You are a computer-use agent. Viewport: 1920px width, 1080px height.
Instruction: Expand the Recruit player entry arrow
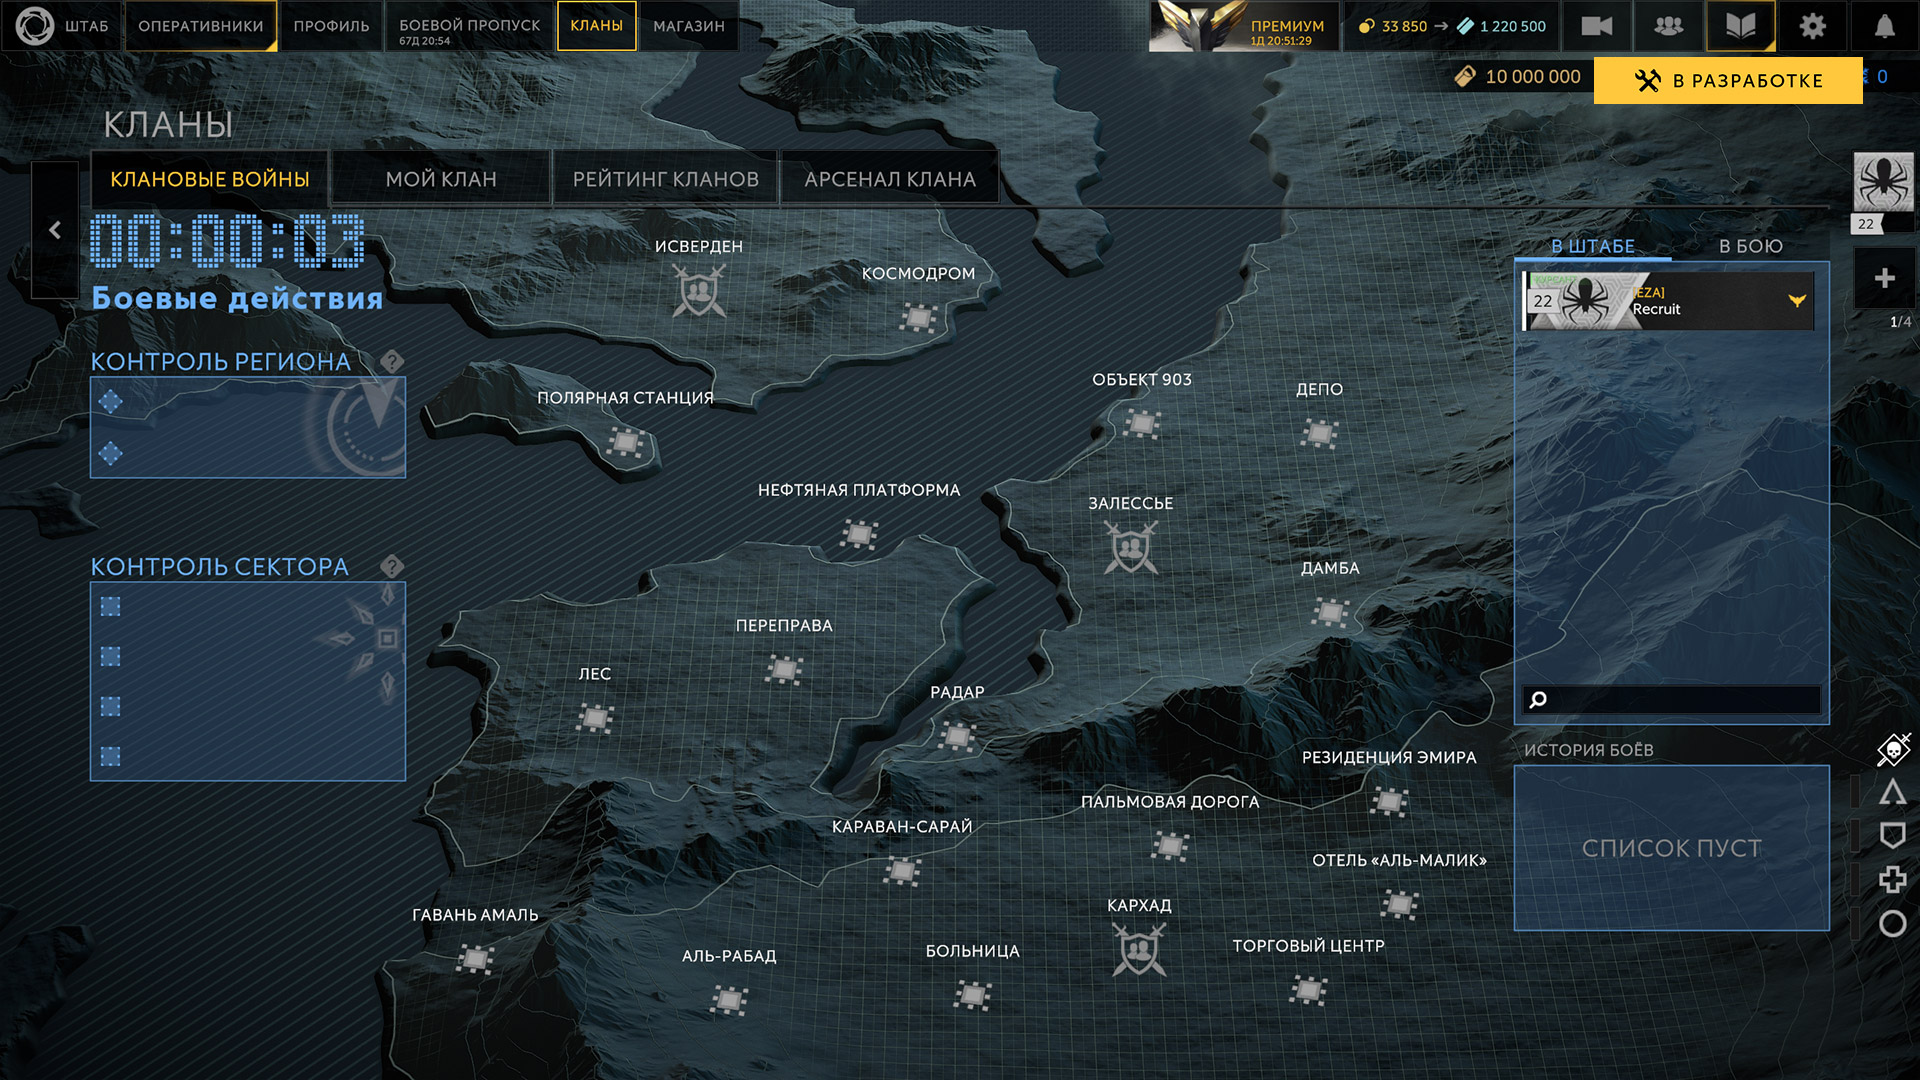point(1797,300)
